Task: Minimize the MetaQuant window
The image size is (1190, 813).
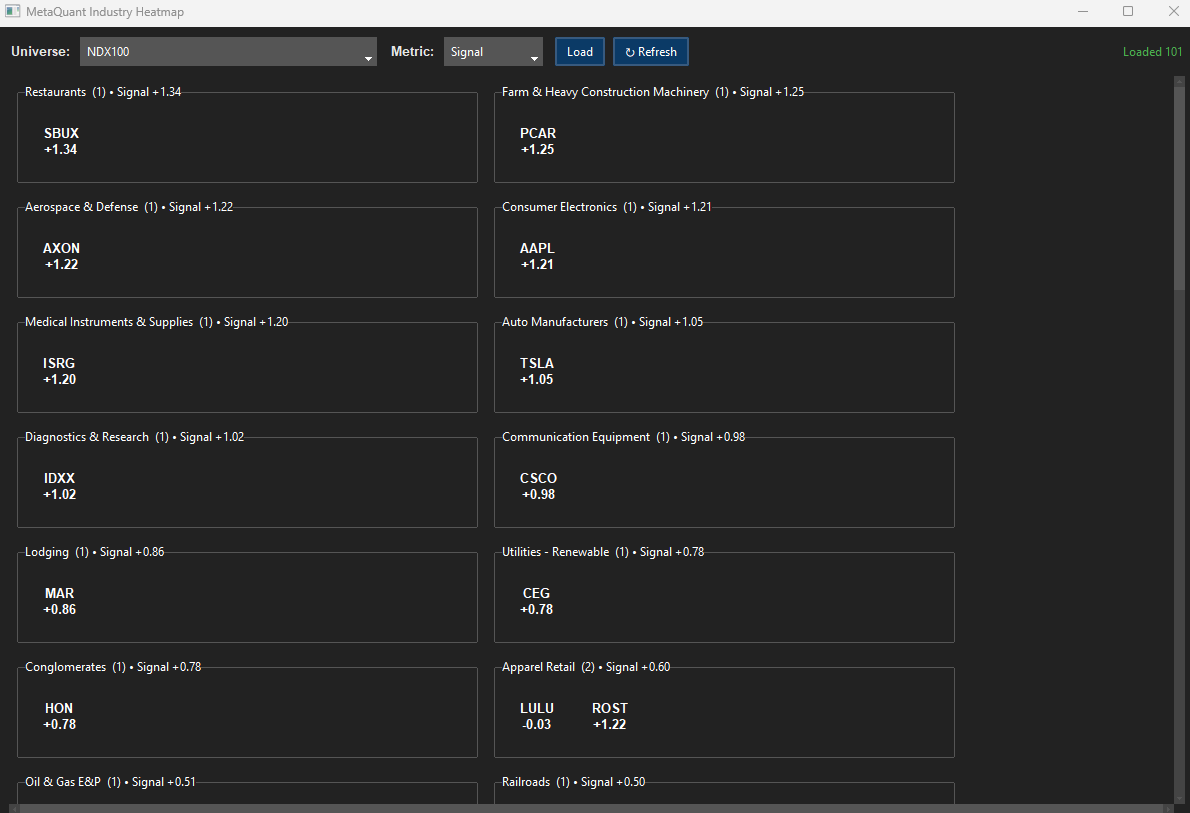Action: [x=1083, y=11]
